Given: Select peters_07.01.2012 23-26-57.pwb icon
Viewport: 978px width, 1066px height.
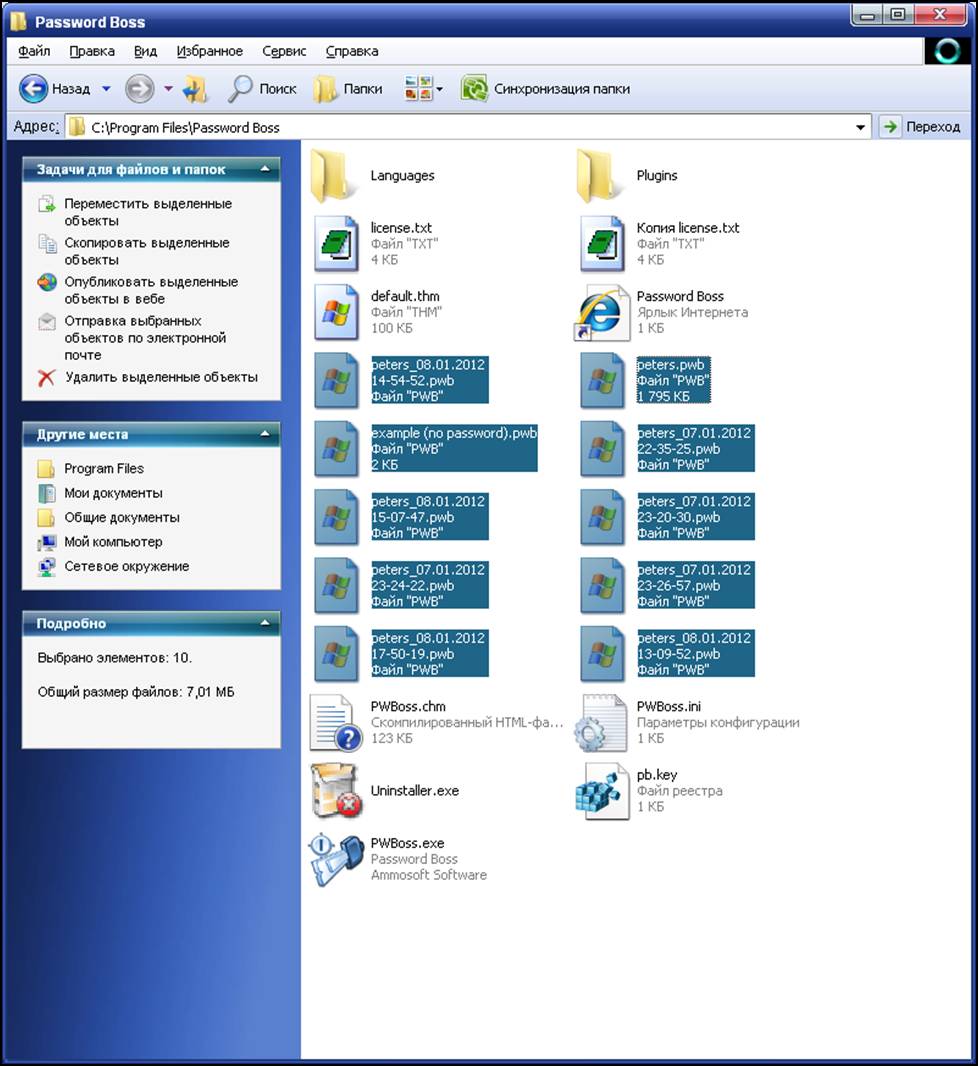Looking at the screenshot, I should click(x=602, y=586).
